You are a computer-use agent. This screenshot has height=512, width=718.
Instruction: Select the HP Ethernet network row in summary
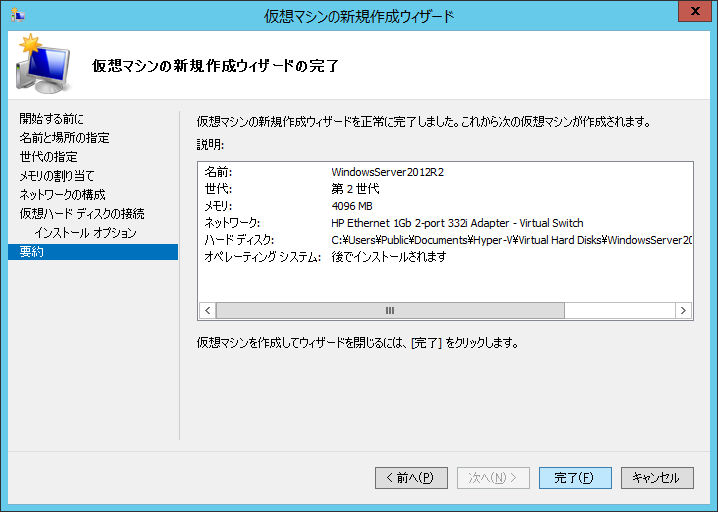(457, 223)
